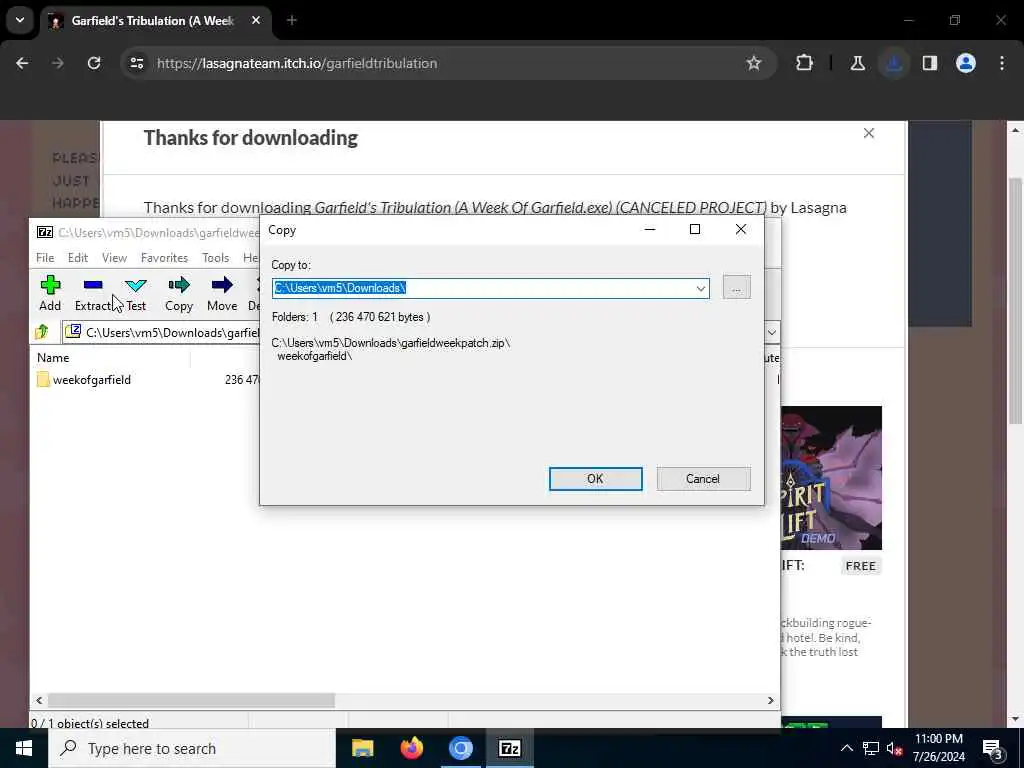The height and width of the screenshot is (768, 1024).
Task: Click the web page vertical scrollbar thumb
Action: [x=1016, y=300]
